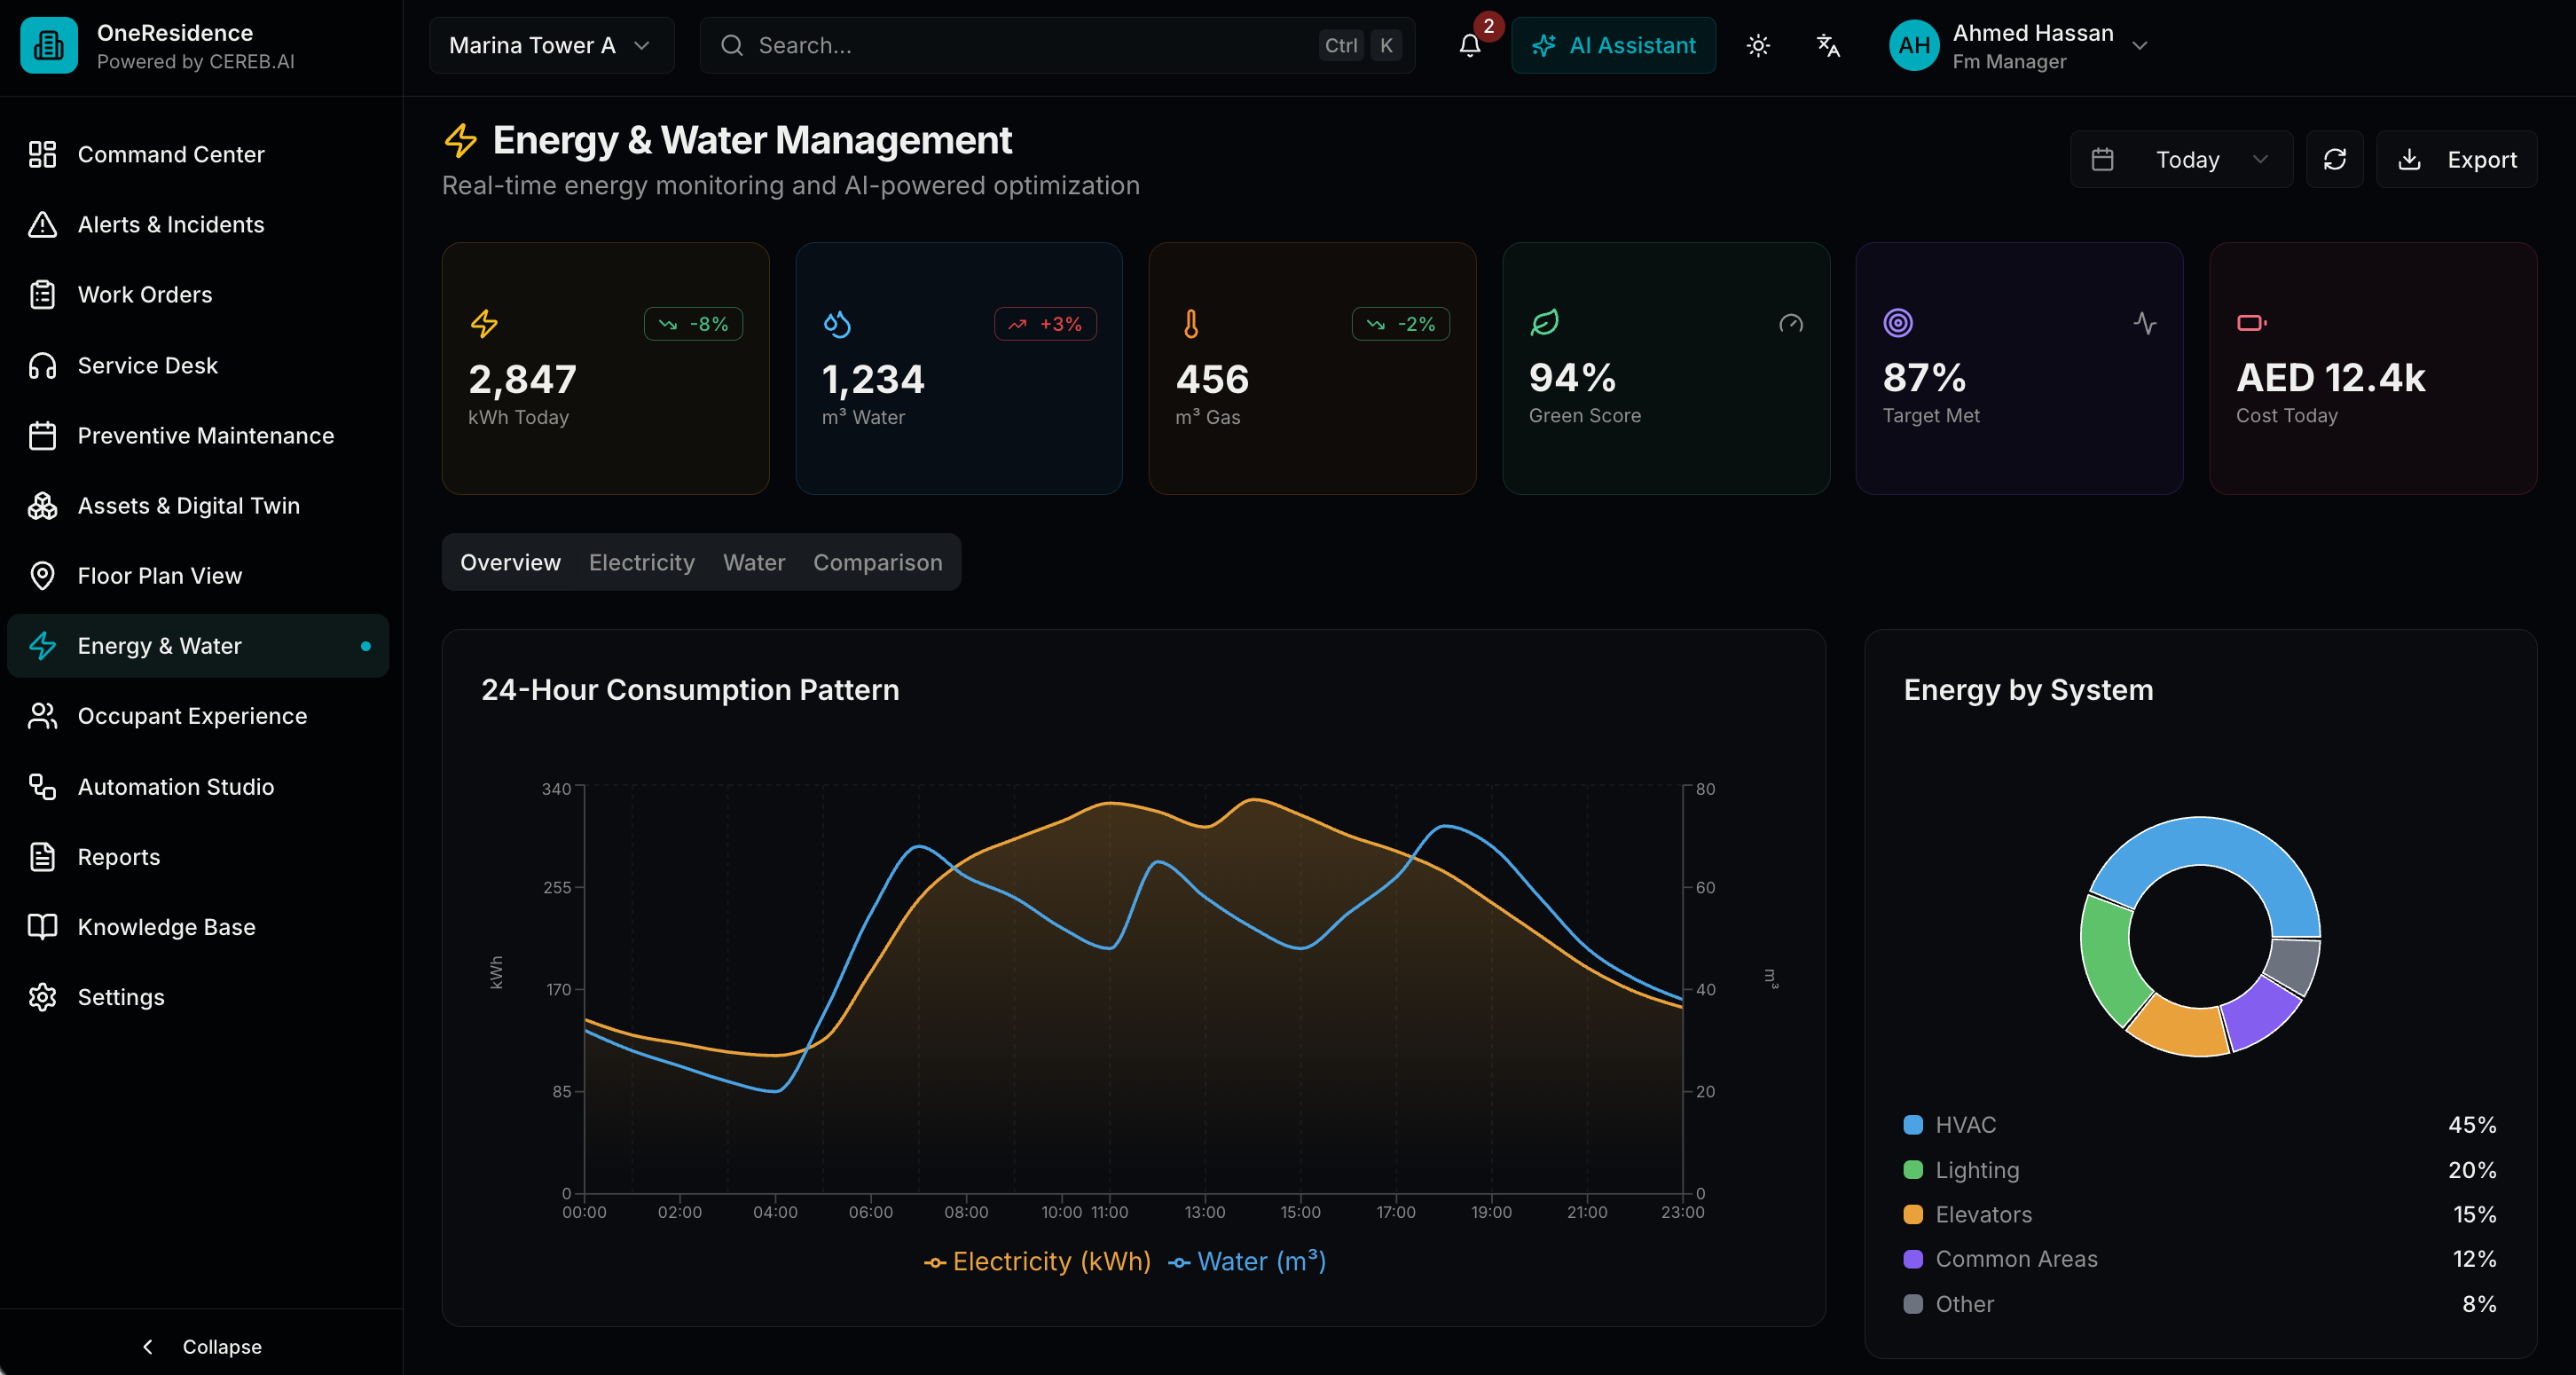Open the Today date range dropdown

click(x=2182, y=160)
